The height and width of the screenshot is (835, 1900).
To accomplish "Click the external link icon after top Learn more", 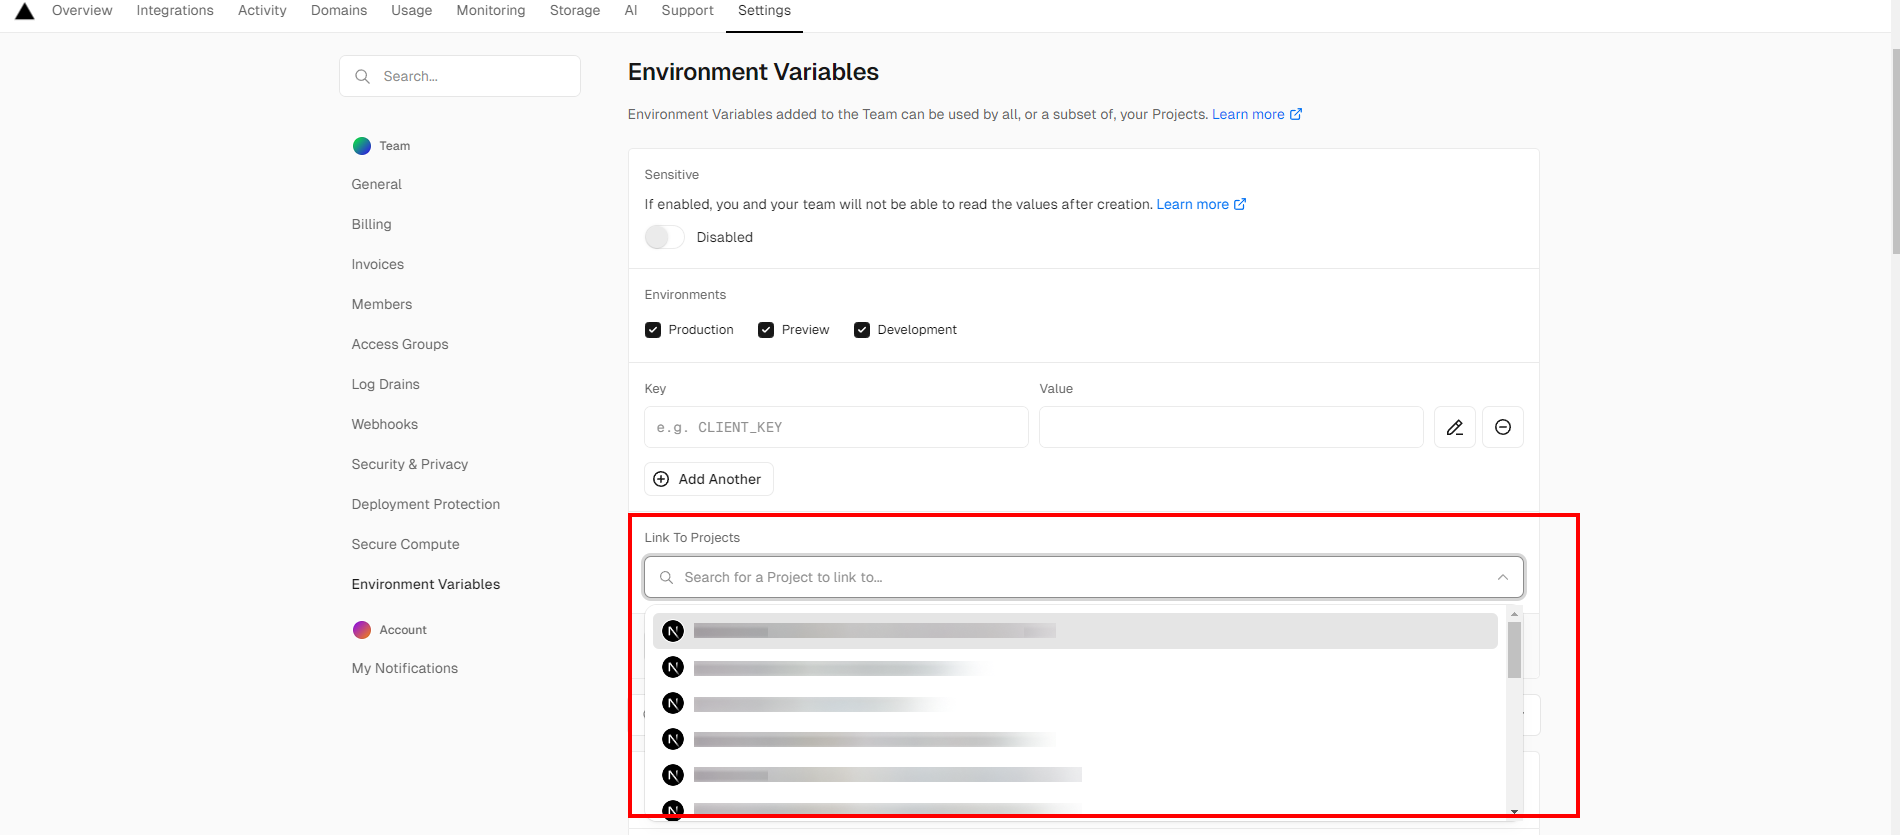I will (x=1296, y=114).
